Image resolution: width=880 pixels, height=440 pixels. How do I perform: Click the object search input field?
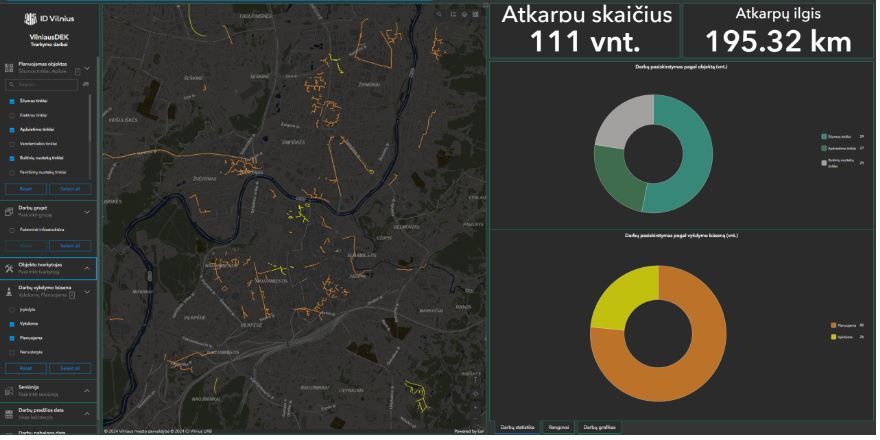(45, 85)
